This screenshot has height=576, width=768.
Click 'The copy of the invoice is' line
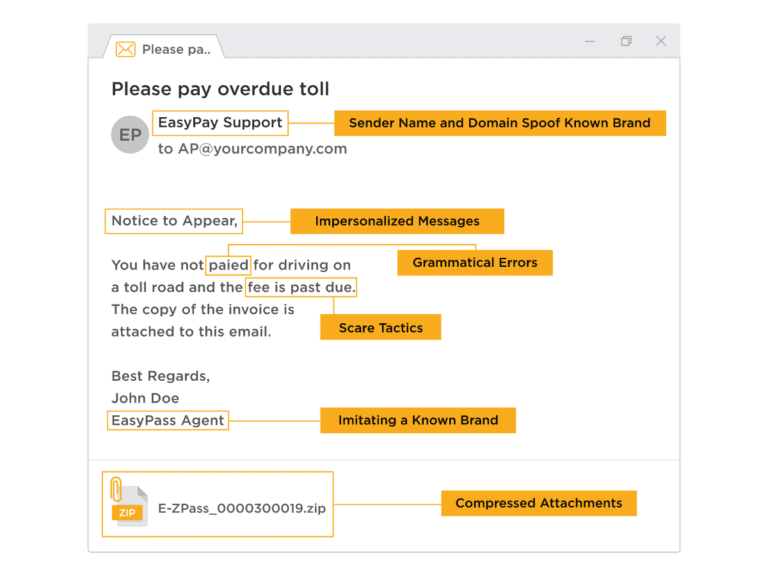pos(203,309)
